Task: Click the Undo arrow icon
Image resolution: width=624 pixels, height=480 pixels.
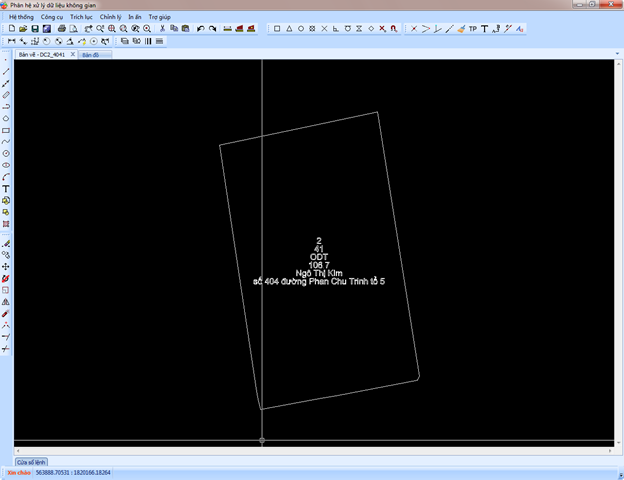Action: (201, 29)
